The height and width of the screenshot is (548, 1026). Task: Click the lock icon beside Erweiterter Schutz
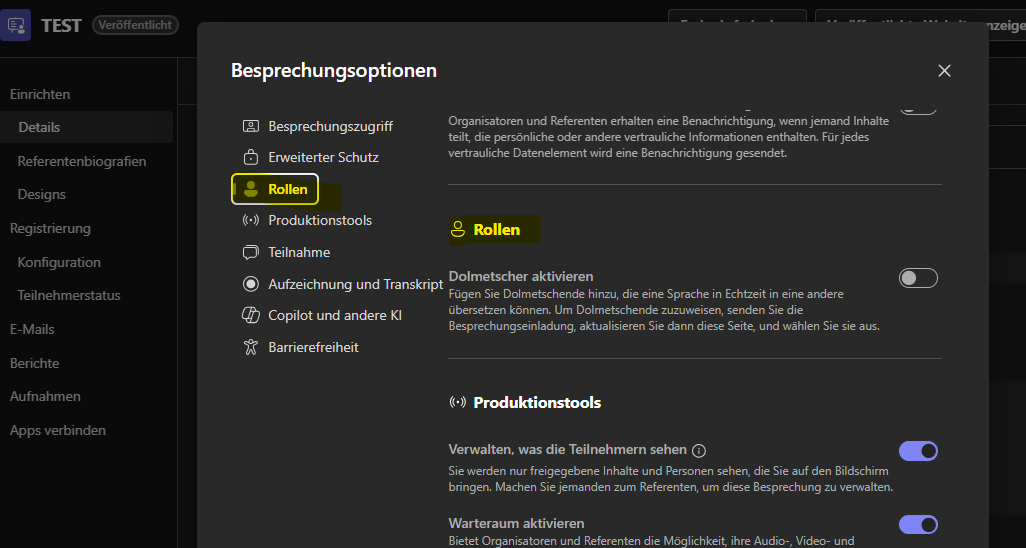click(251, 158)
